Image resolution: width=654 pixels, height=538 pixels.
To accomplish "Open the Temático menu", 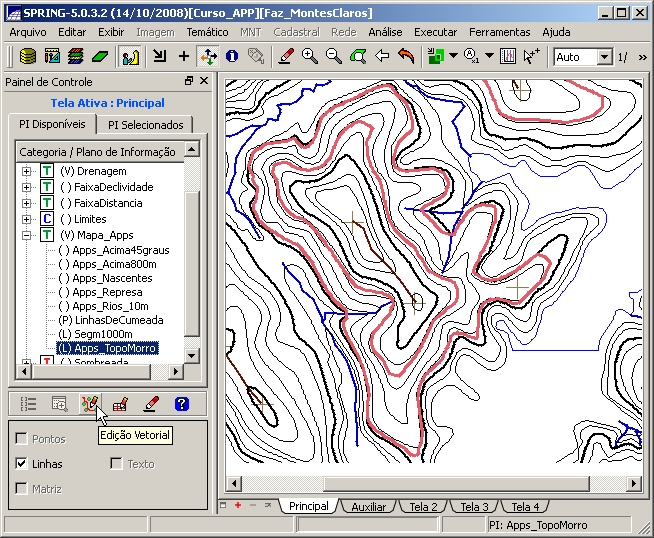I will (x=207, y=32).
